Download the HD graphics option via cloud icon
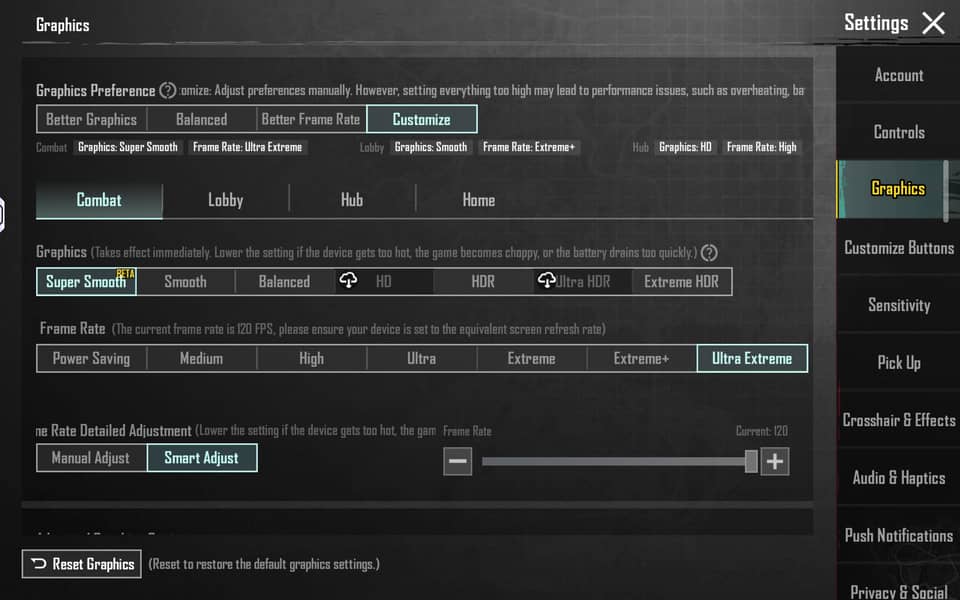Image resolution: width=960 pixels, height=600 pixels. [348, 281]
